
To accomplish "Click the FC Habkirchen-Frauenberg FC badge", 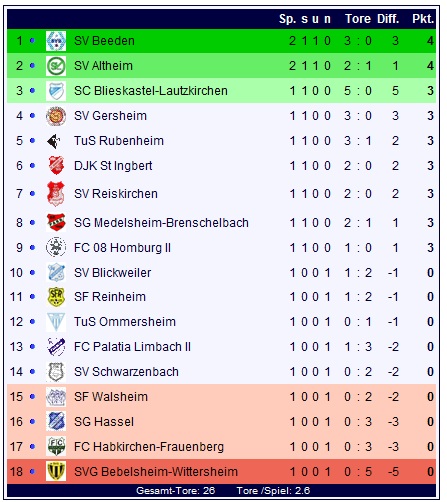I will 56,446.
